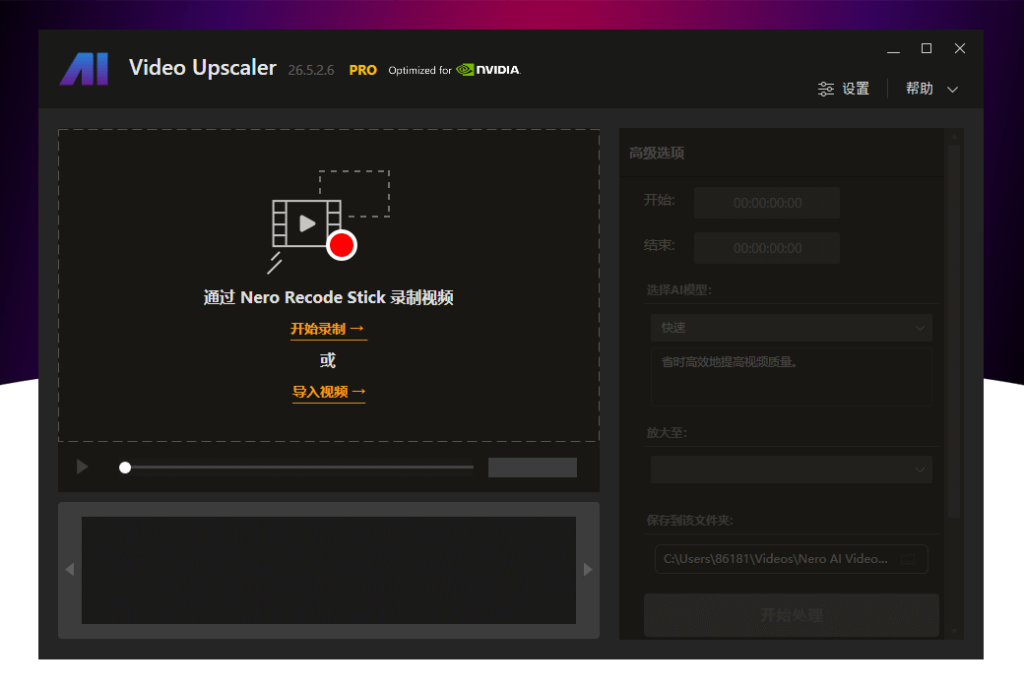
Task: Click the record video illustration icon
Action: point(328,221)
